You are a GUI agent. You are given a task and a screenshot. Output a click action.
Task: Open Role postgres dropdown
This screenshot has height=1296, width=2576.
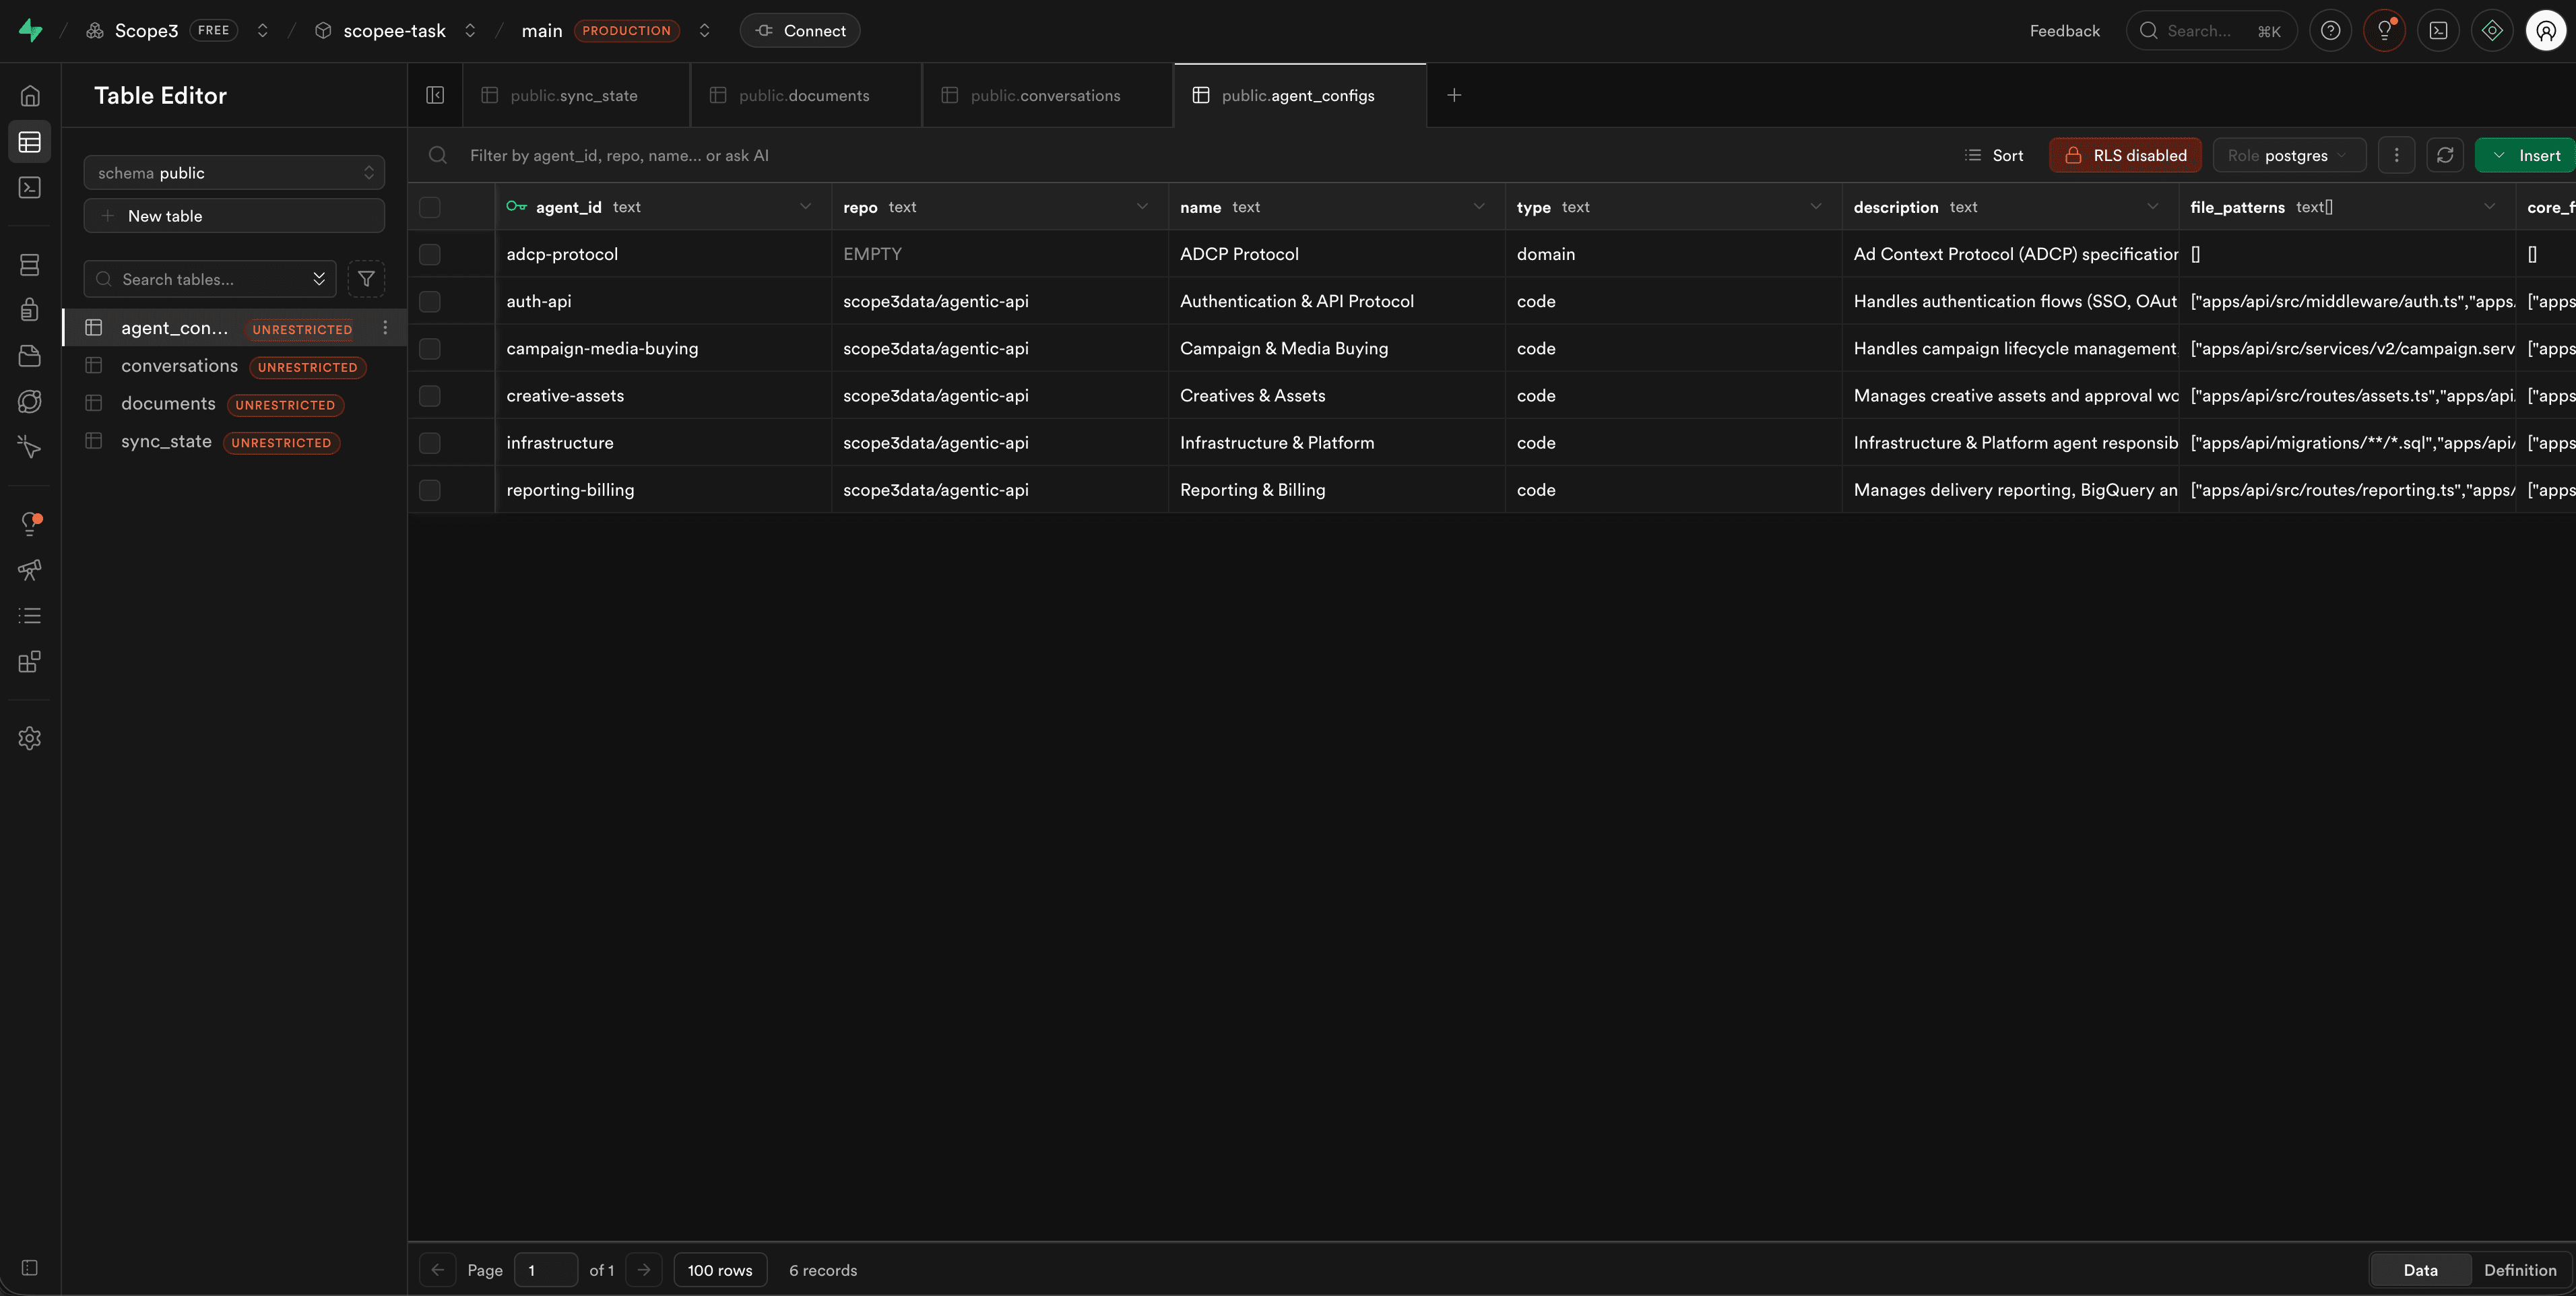tap(2289, 155)
